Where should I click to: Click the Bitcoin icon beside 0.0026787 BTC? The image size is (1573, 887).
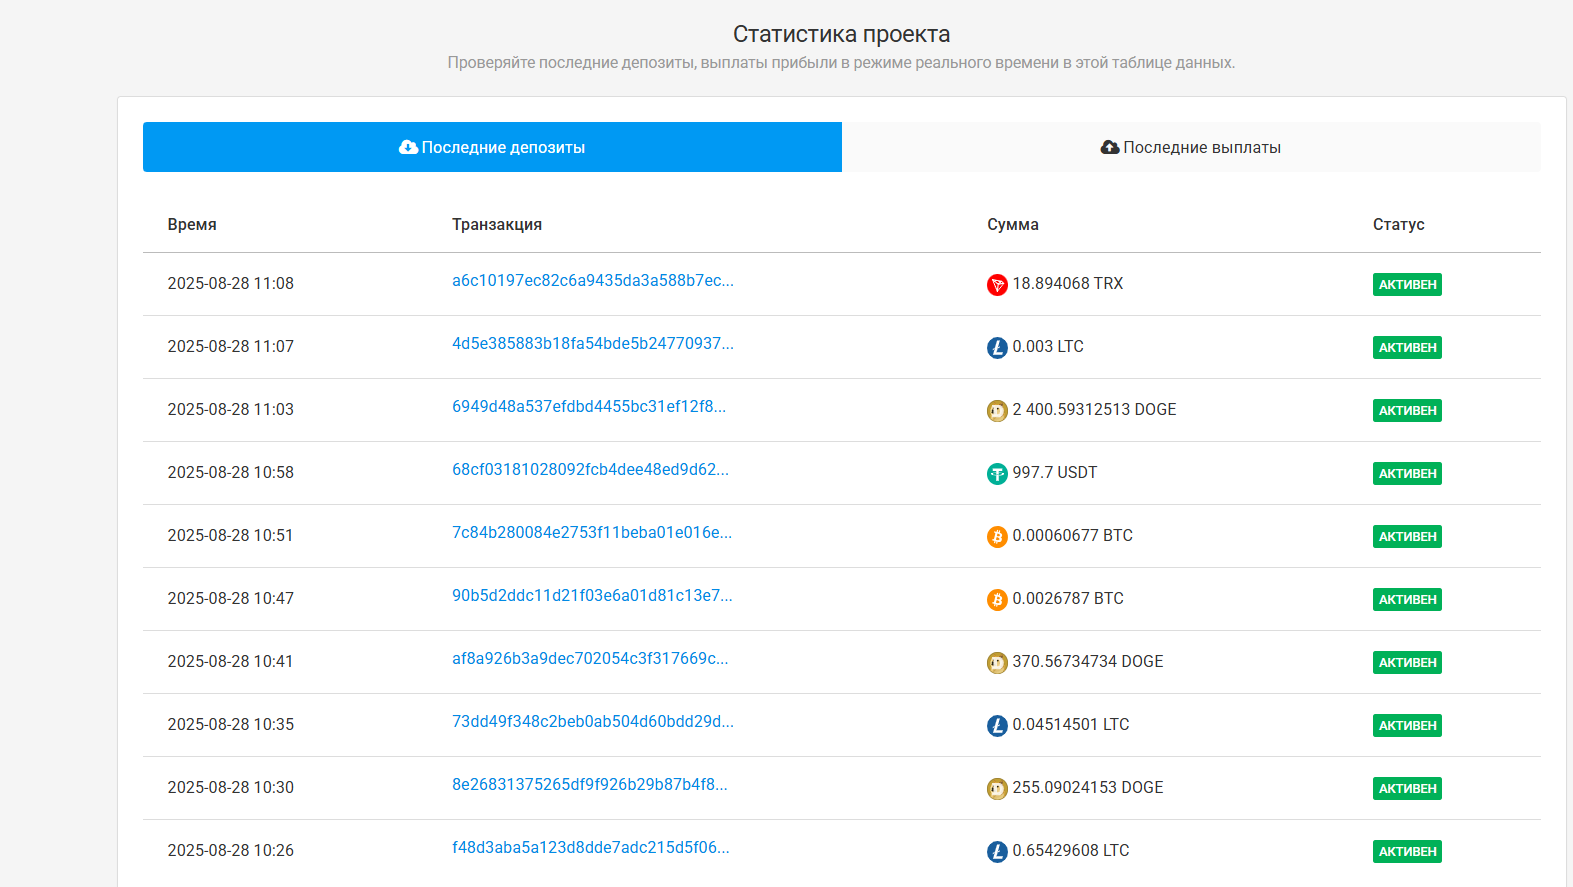[997, 600]
